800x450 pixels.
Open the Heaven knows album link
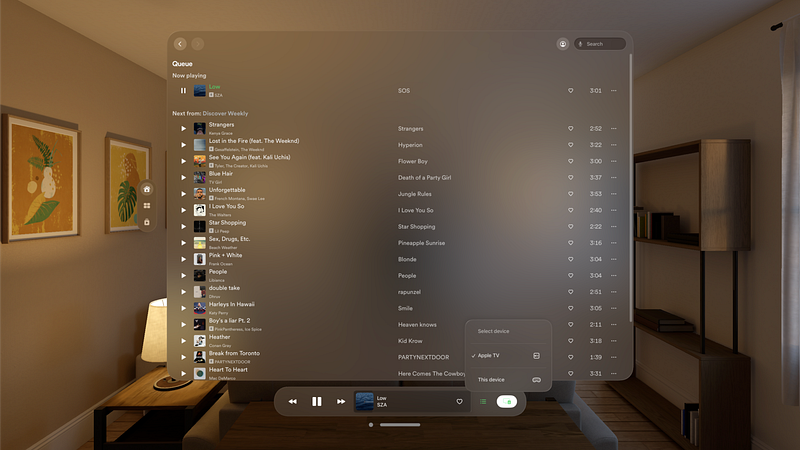[417, 324]
